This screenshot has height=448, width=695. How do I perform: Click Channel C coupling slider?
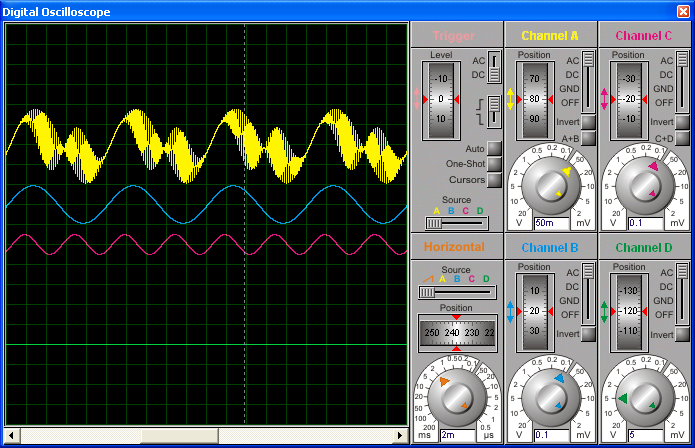point(683,82)
